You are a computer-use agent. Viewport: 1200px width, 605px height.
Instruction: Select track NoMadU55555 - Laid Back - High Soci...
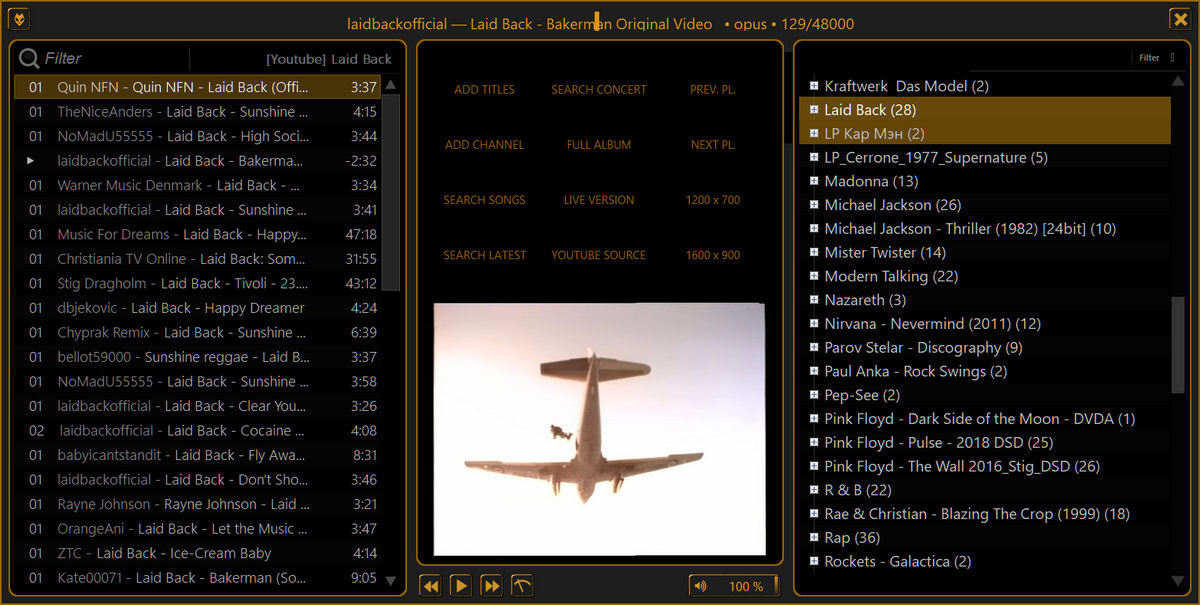click(x=198, y=136)
